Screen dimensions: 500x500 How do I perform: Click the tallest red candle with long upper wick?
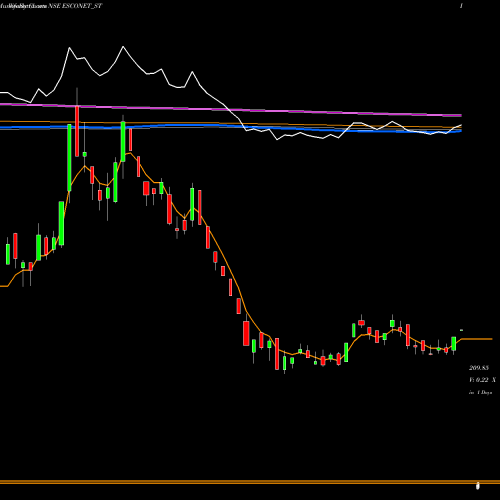77,131
